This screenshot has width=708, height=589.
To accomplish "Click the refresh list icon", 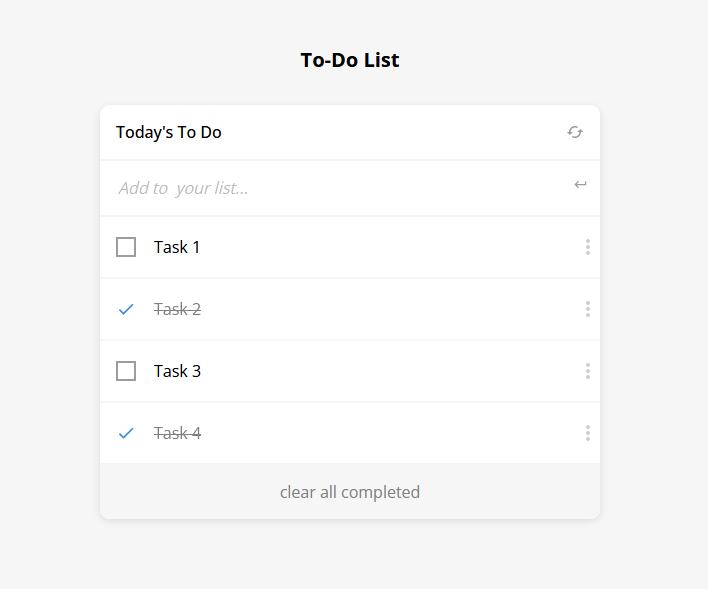I will click(575, 132).
